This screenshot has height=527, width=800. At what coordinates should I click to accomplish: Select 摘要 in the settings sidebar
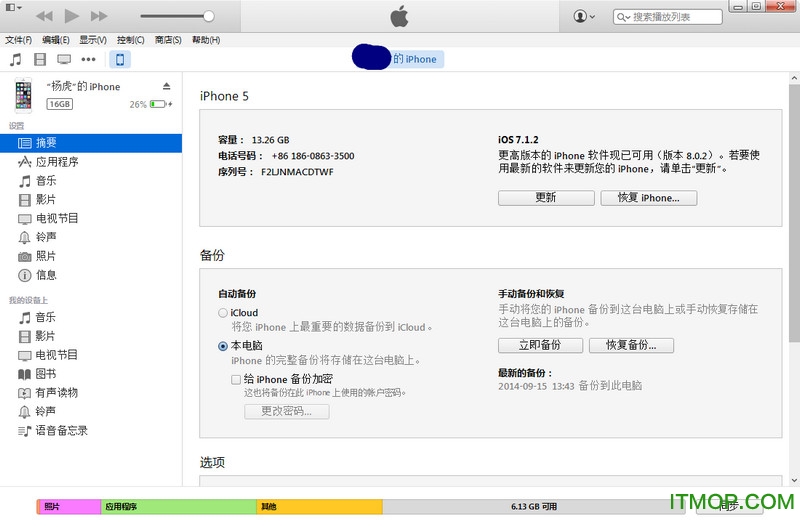click(91, 143)
